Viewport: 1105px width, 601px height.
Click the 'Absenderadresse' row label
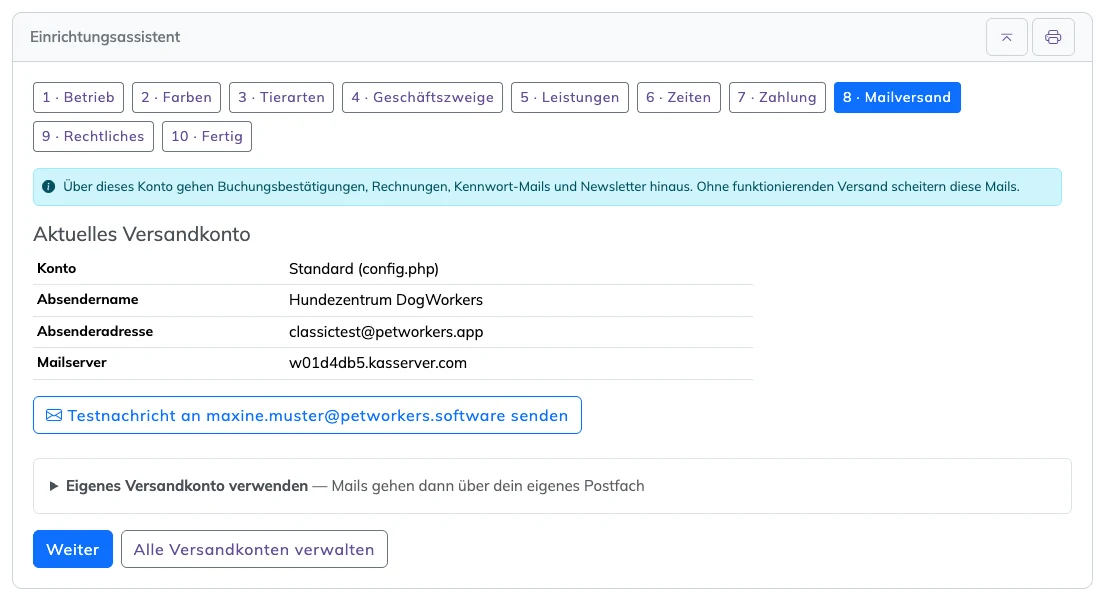pyautogui.click(x=95, y=331)
